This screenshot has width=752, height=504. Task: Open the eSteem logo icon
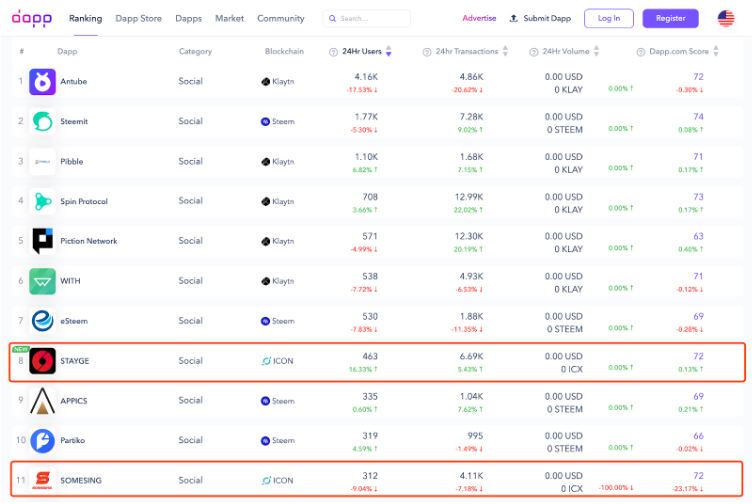[x=42, y=321]
